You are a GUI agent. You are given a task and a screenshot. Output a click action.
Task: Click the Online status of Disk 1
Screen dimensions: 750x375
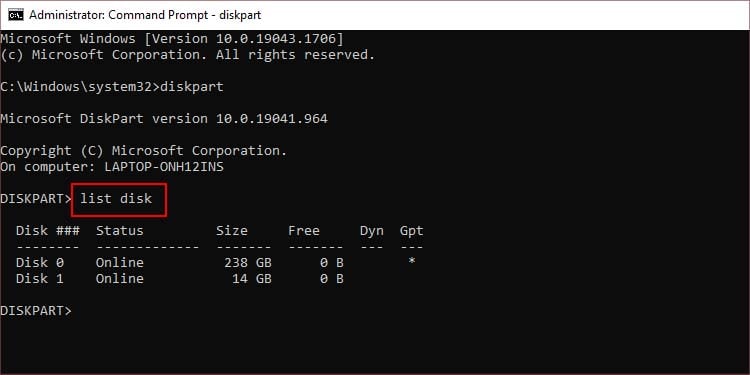point(120,278)
